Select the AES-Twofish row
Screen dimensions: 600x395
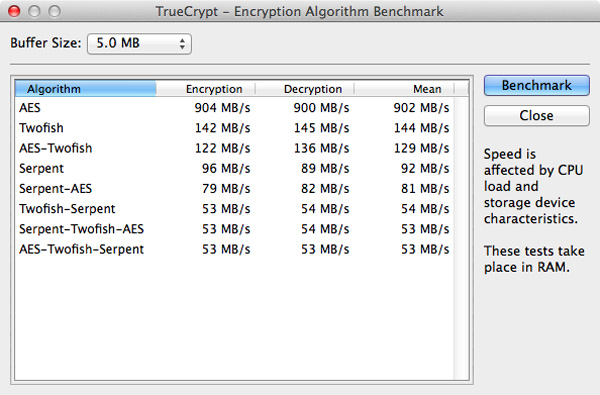tap(234, 148)
